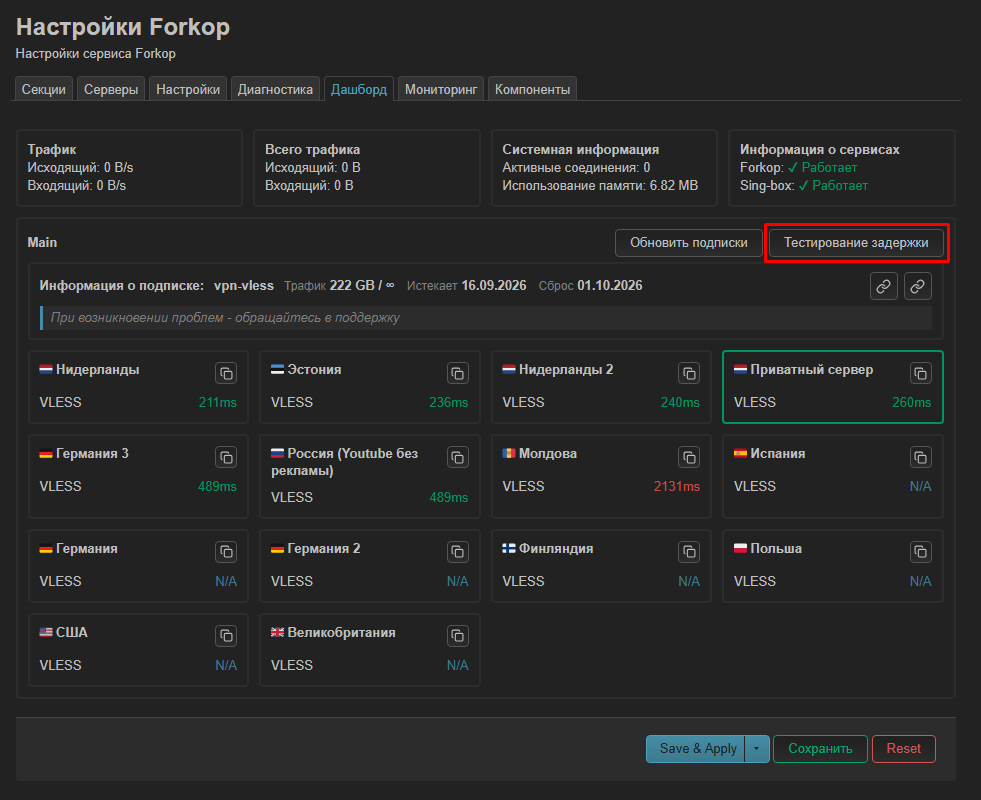The width and height of the screenshot is (981, 800).
Task: Click the first subscription link icon
Action: 883,286
